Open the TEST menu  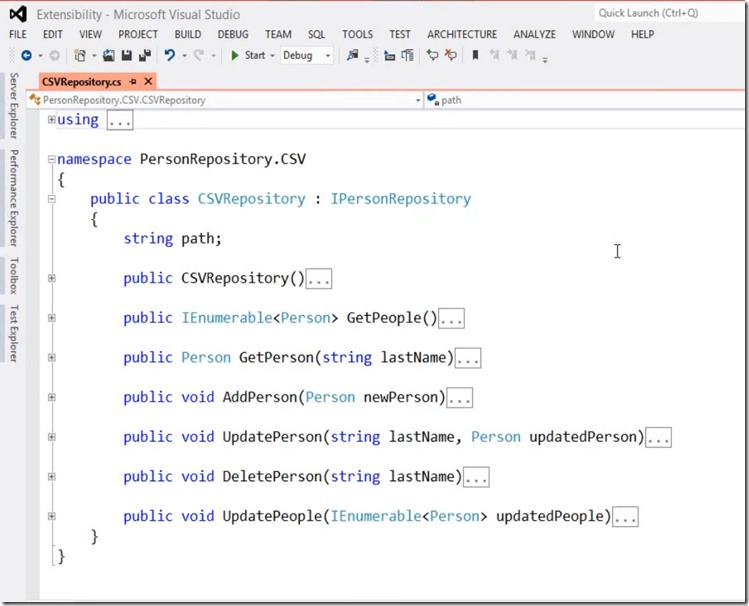[x=400, y=34]
